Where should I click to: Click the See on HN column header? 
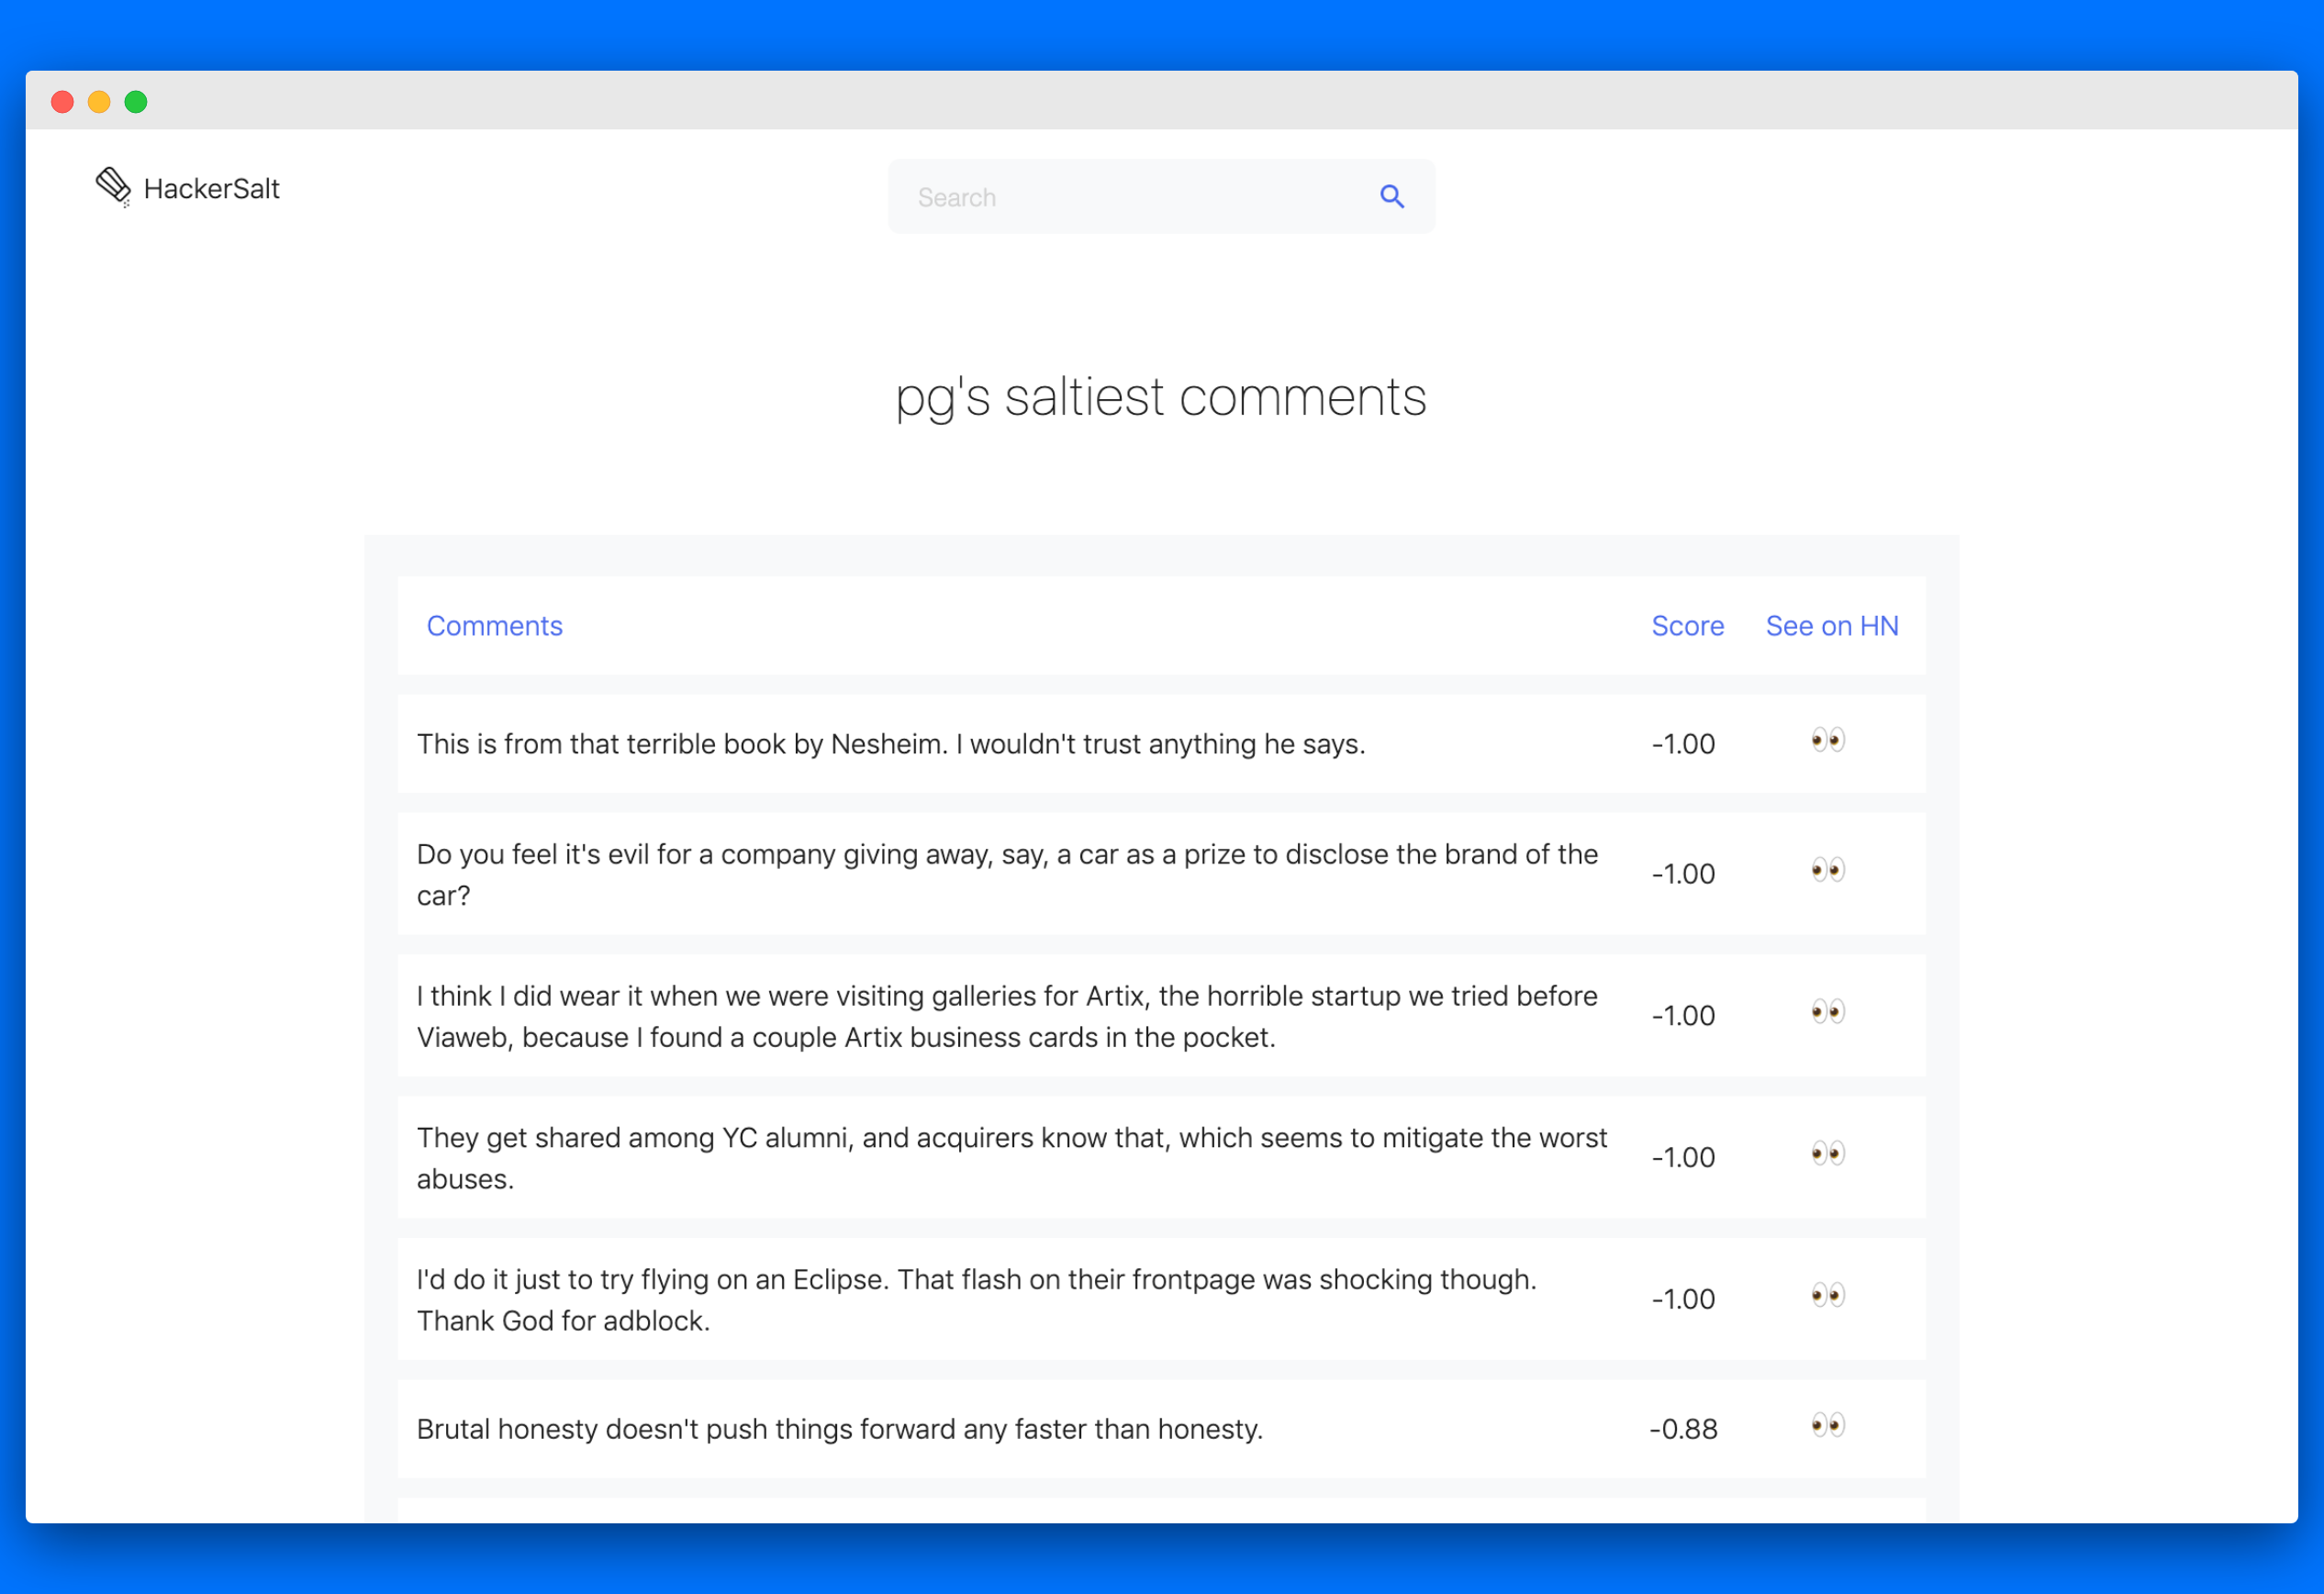[1831, 626]
